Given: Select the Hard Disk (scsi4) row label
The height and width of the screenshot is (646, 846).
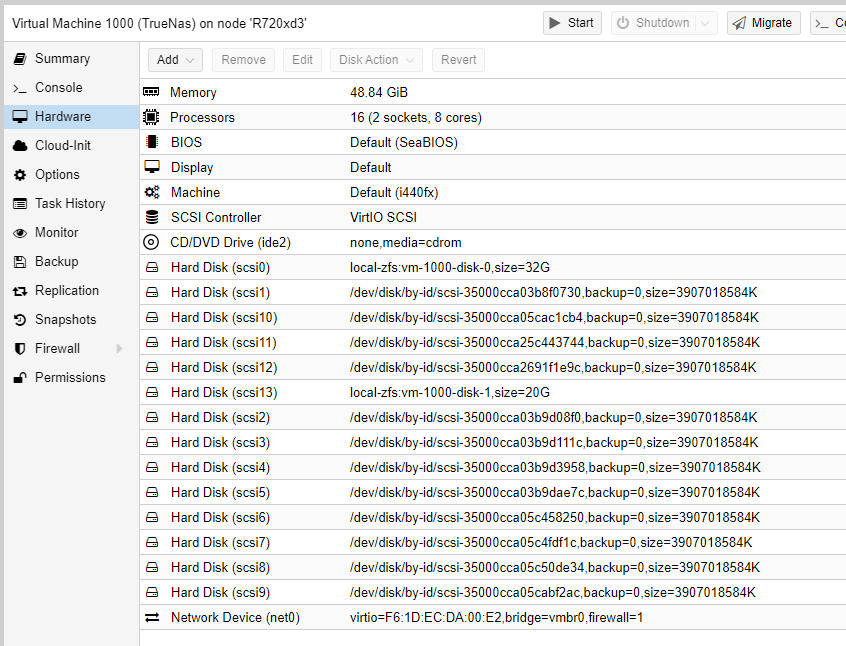Looking at the screenshot, I should pyautogui.click(x=220, y=467).
